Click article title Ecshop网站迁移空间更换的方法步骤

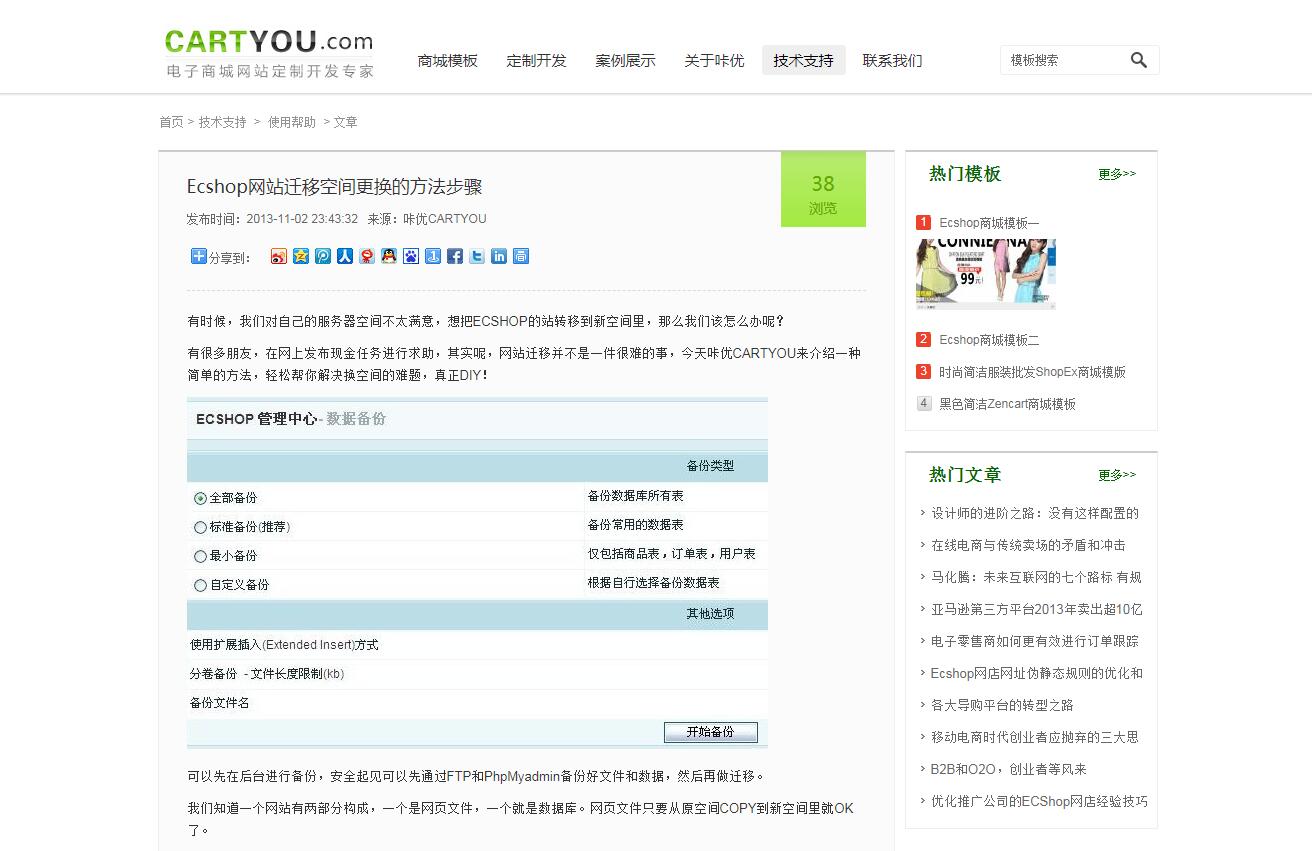[335, 187]
